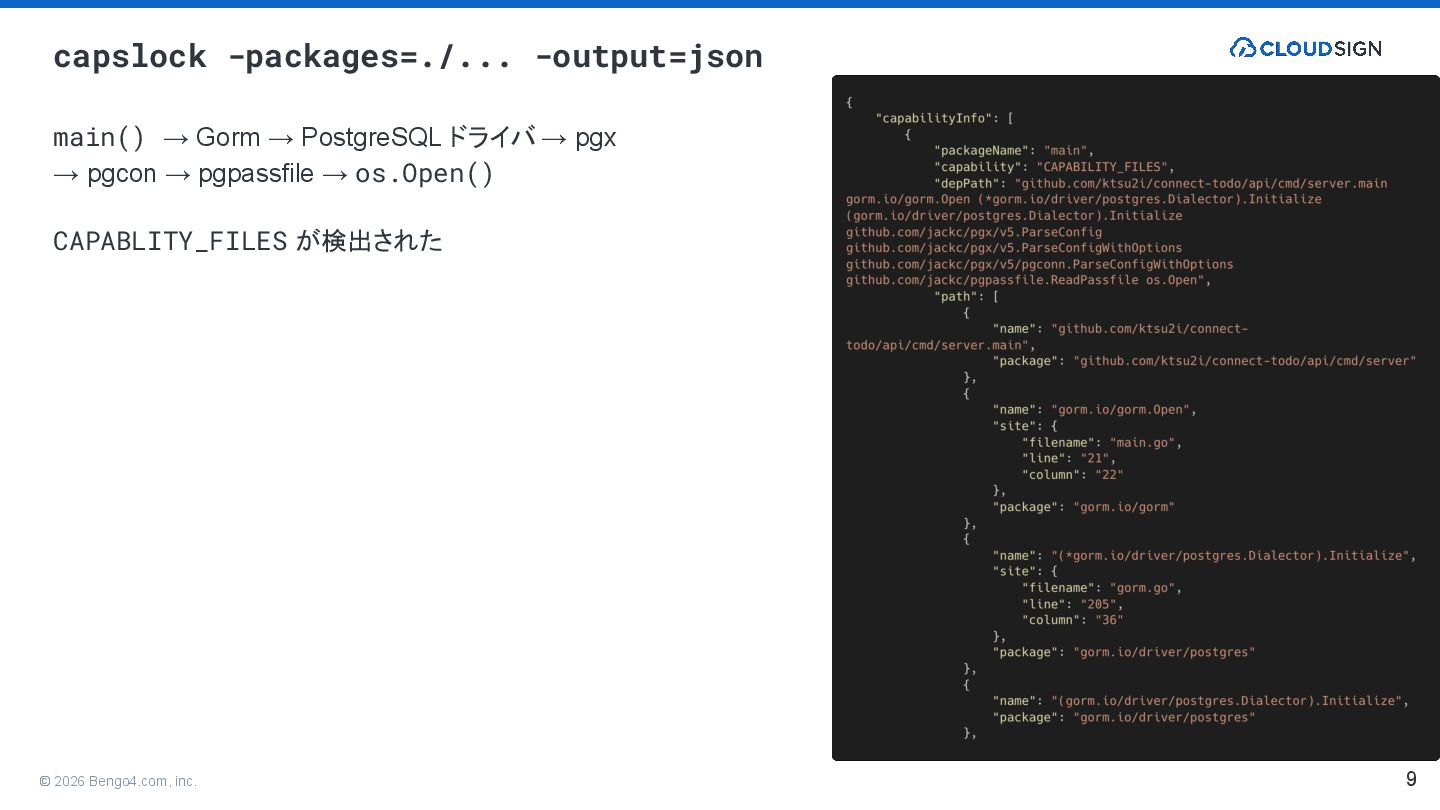Image resolution: width=1440 pixels, height=810 pixels.
Task: Click the "filename": "gorm.go" line
Action: point(1102,588)
